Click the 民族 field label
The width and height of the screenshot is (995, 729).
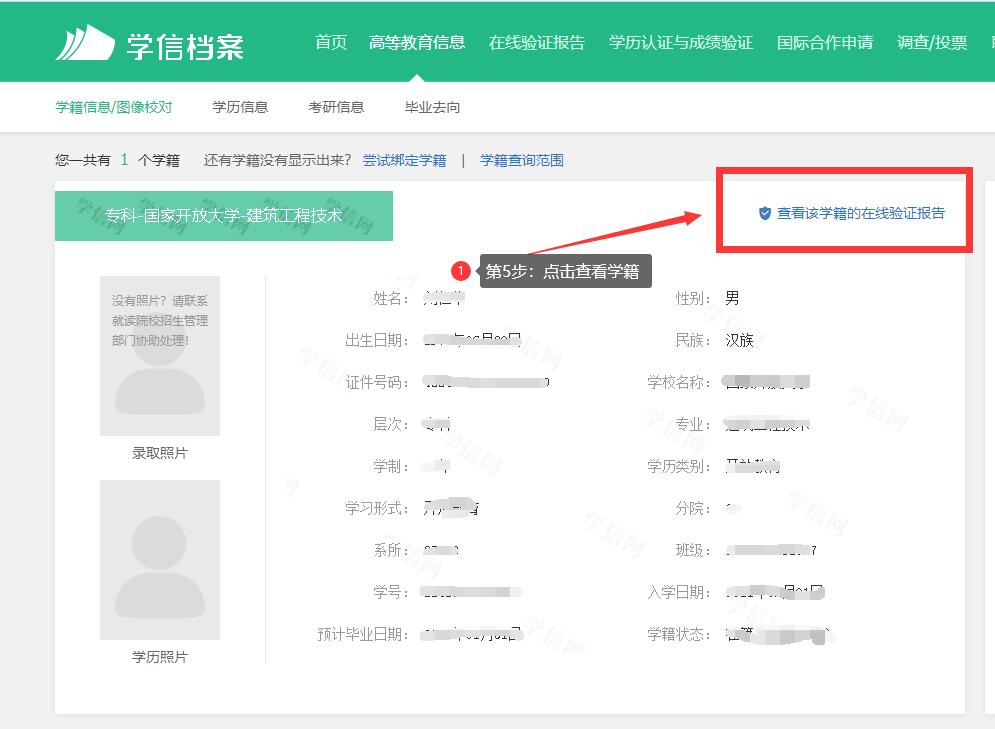click(x=693, y=341)
